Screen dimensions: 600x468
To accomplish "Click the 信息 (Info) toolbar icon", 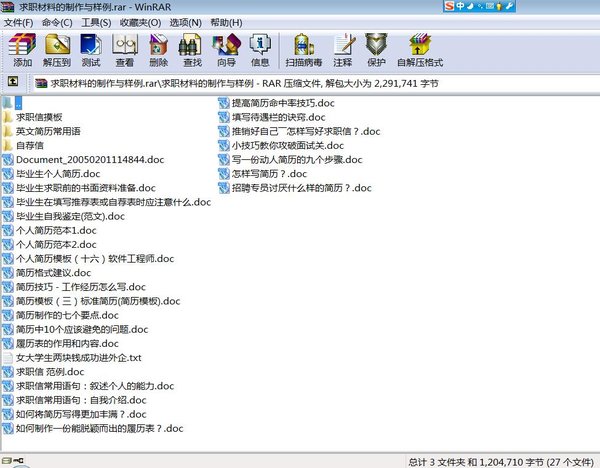I will 260,50.
